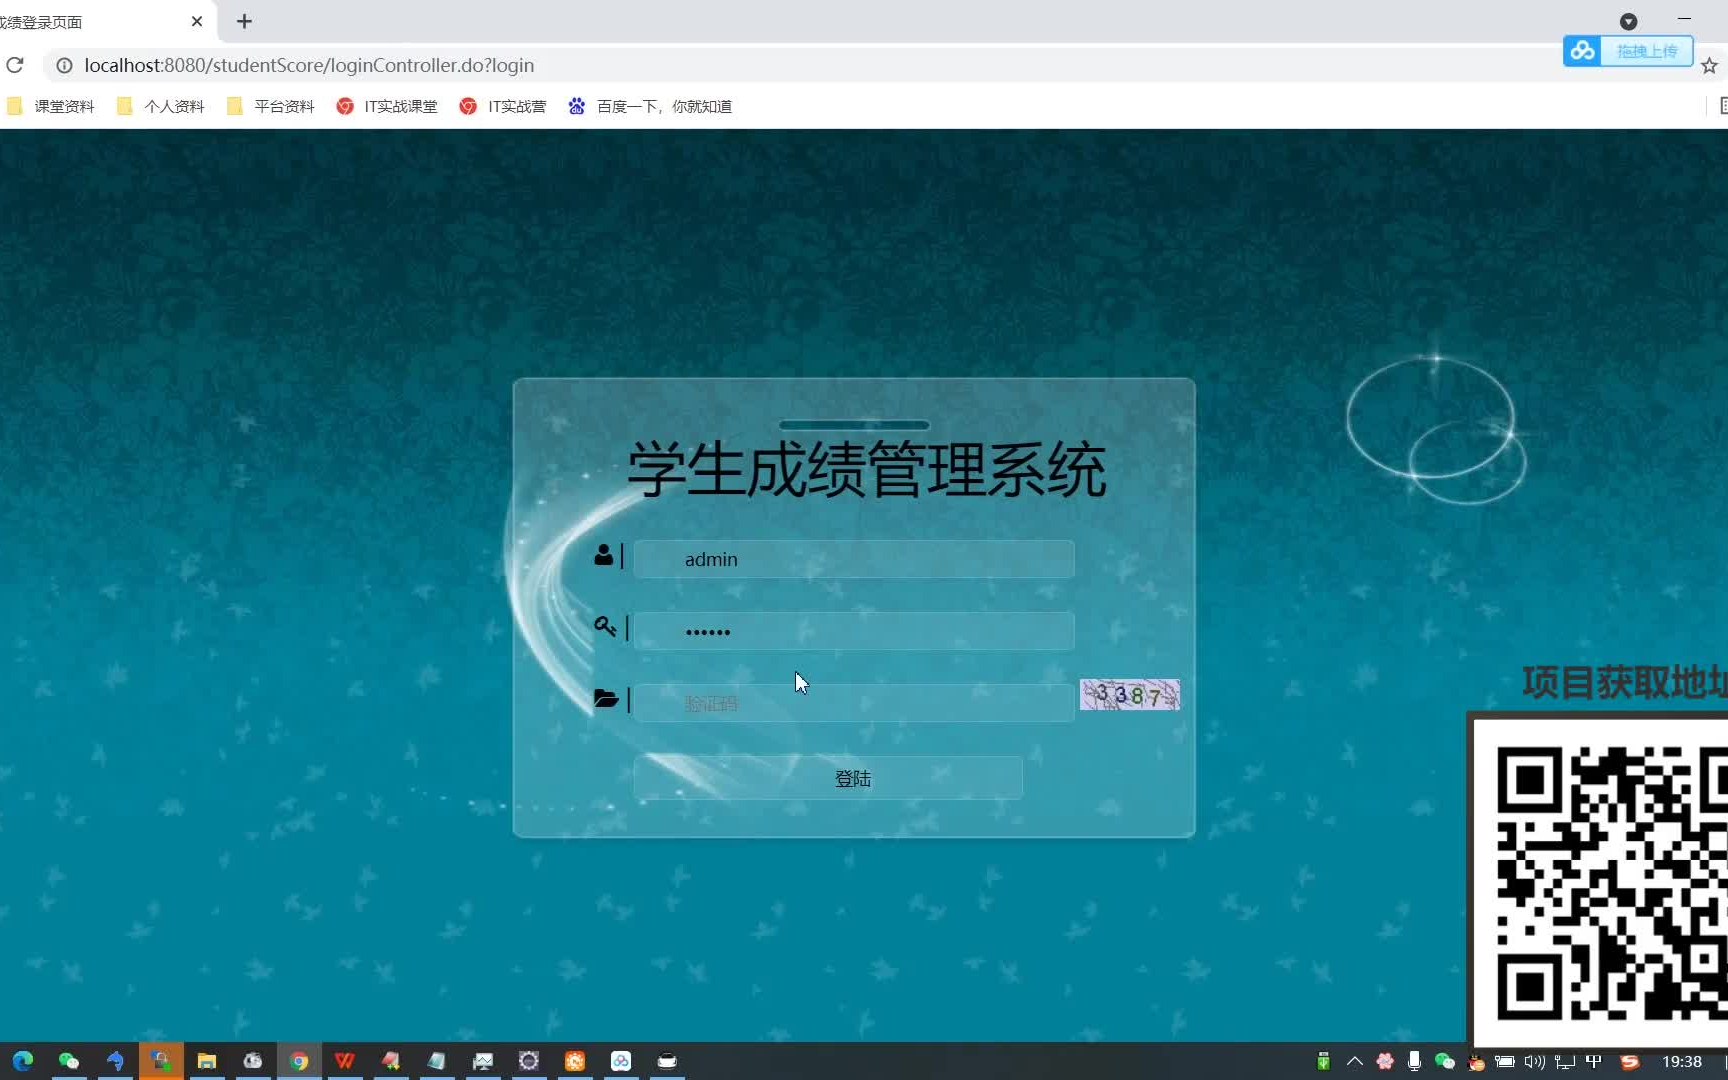This screenshot has width=1728, height=1080.
Task: Open the IT实战营 bookmark
Action: 503,106
